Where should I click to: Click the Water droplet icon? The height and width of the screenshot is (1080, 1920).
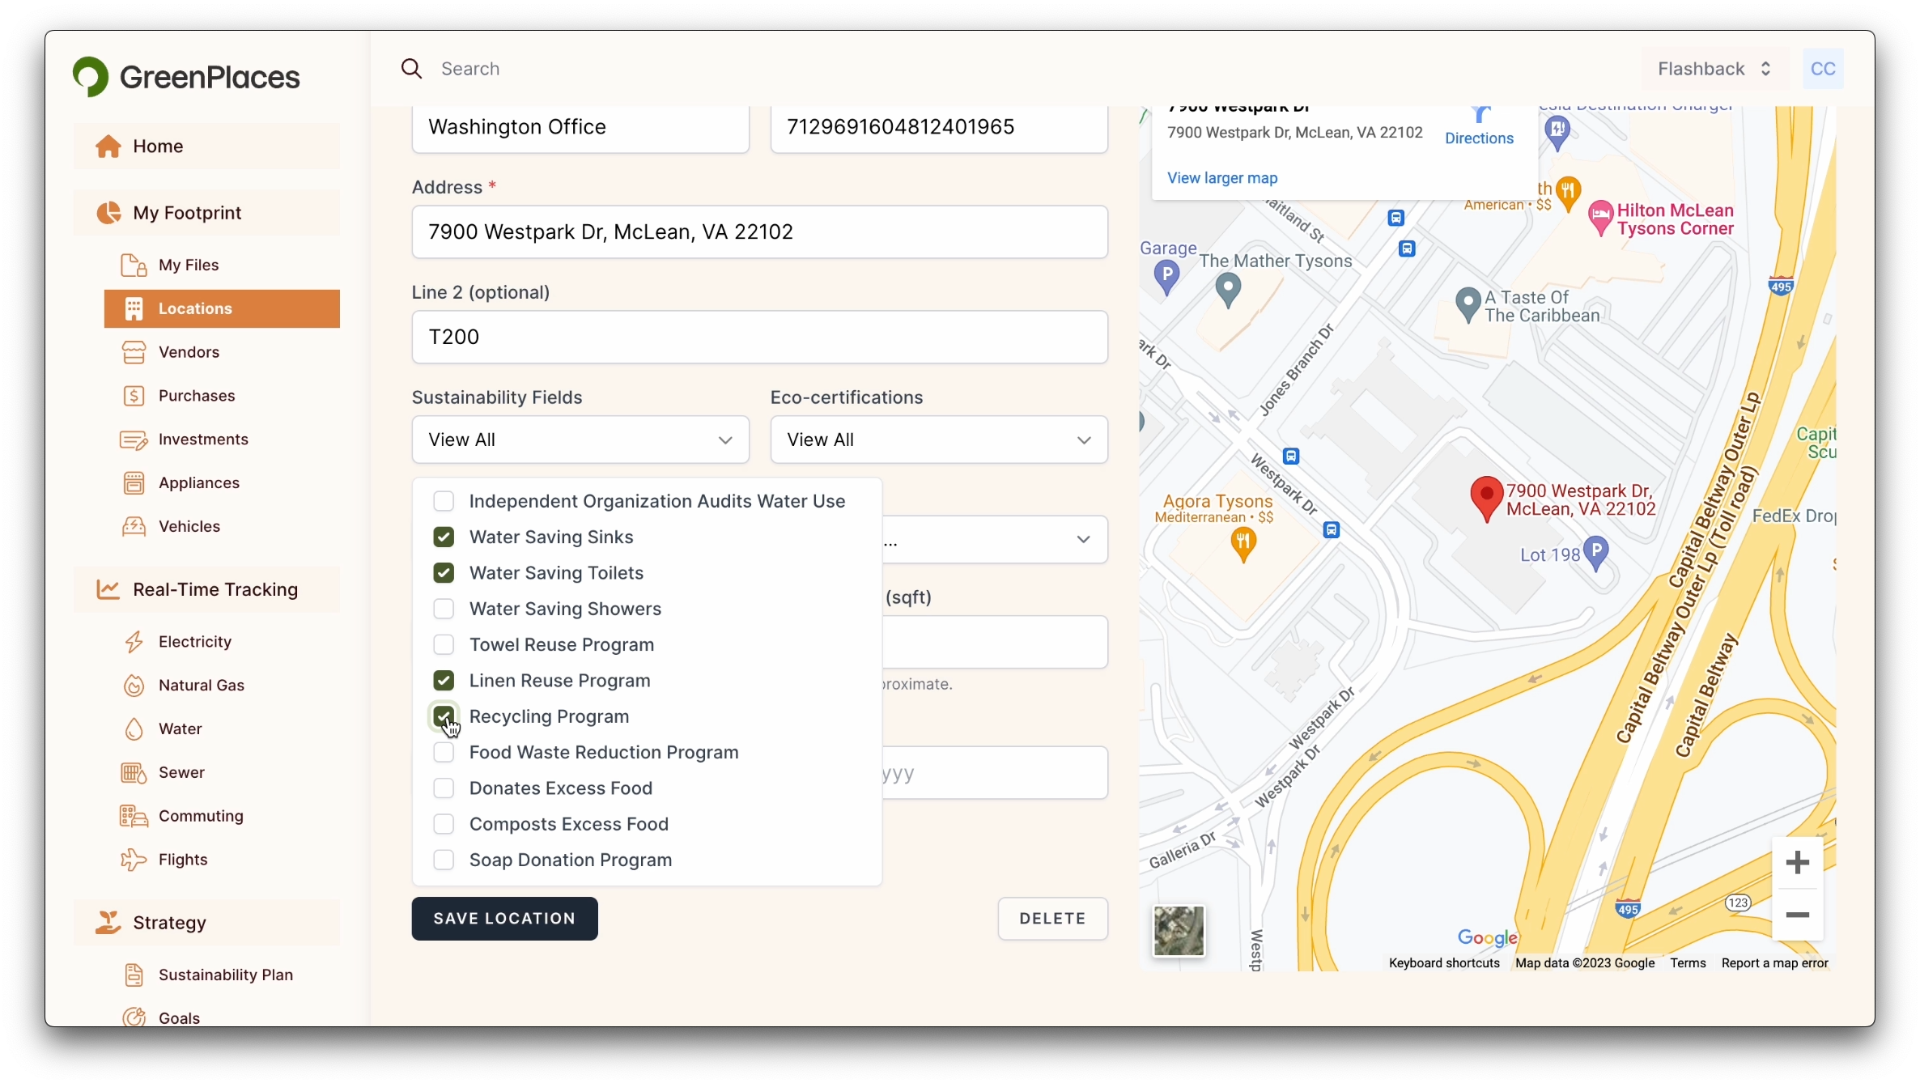coord(134,729)
